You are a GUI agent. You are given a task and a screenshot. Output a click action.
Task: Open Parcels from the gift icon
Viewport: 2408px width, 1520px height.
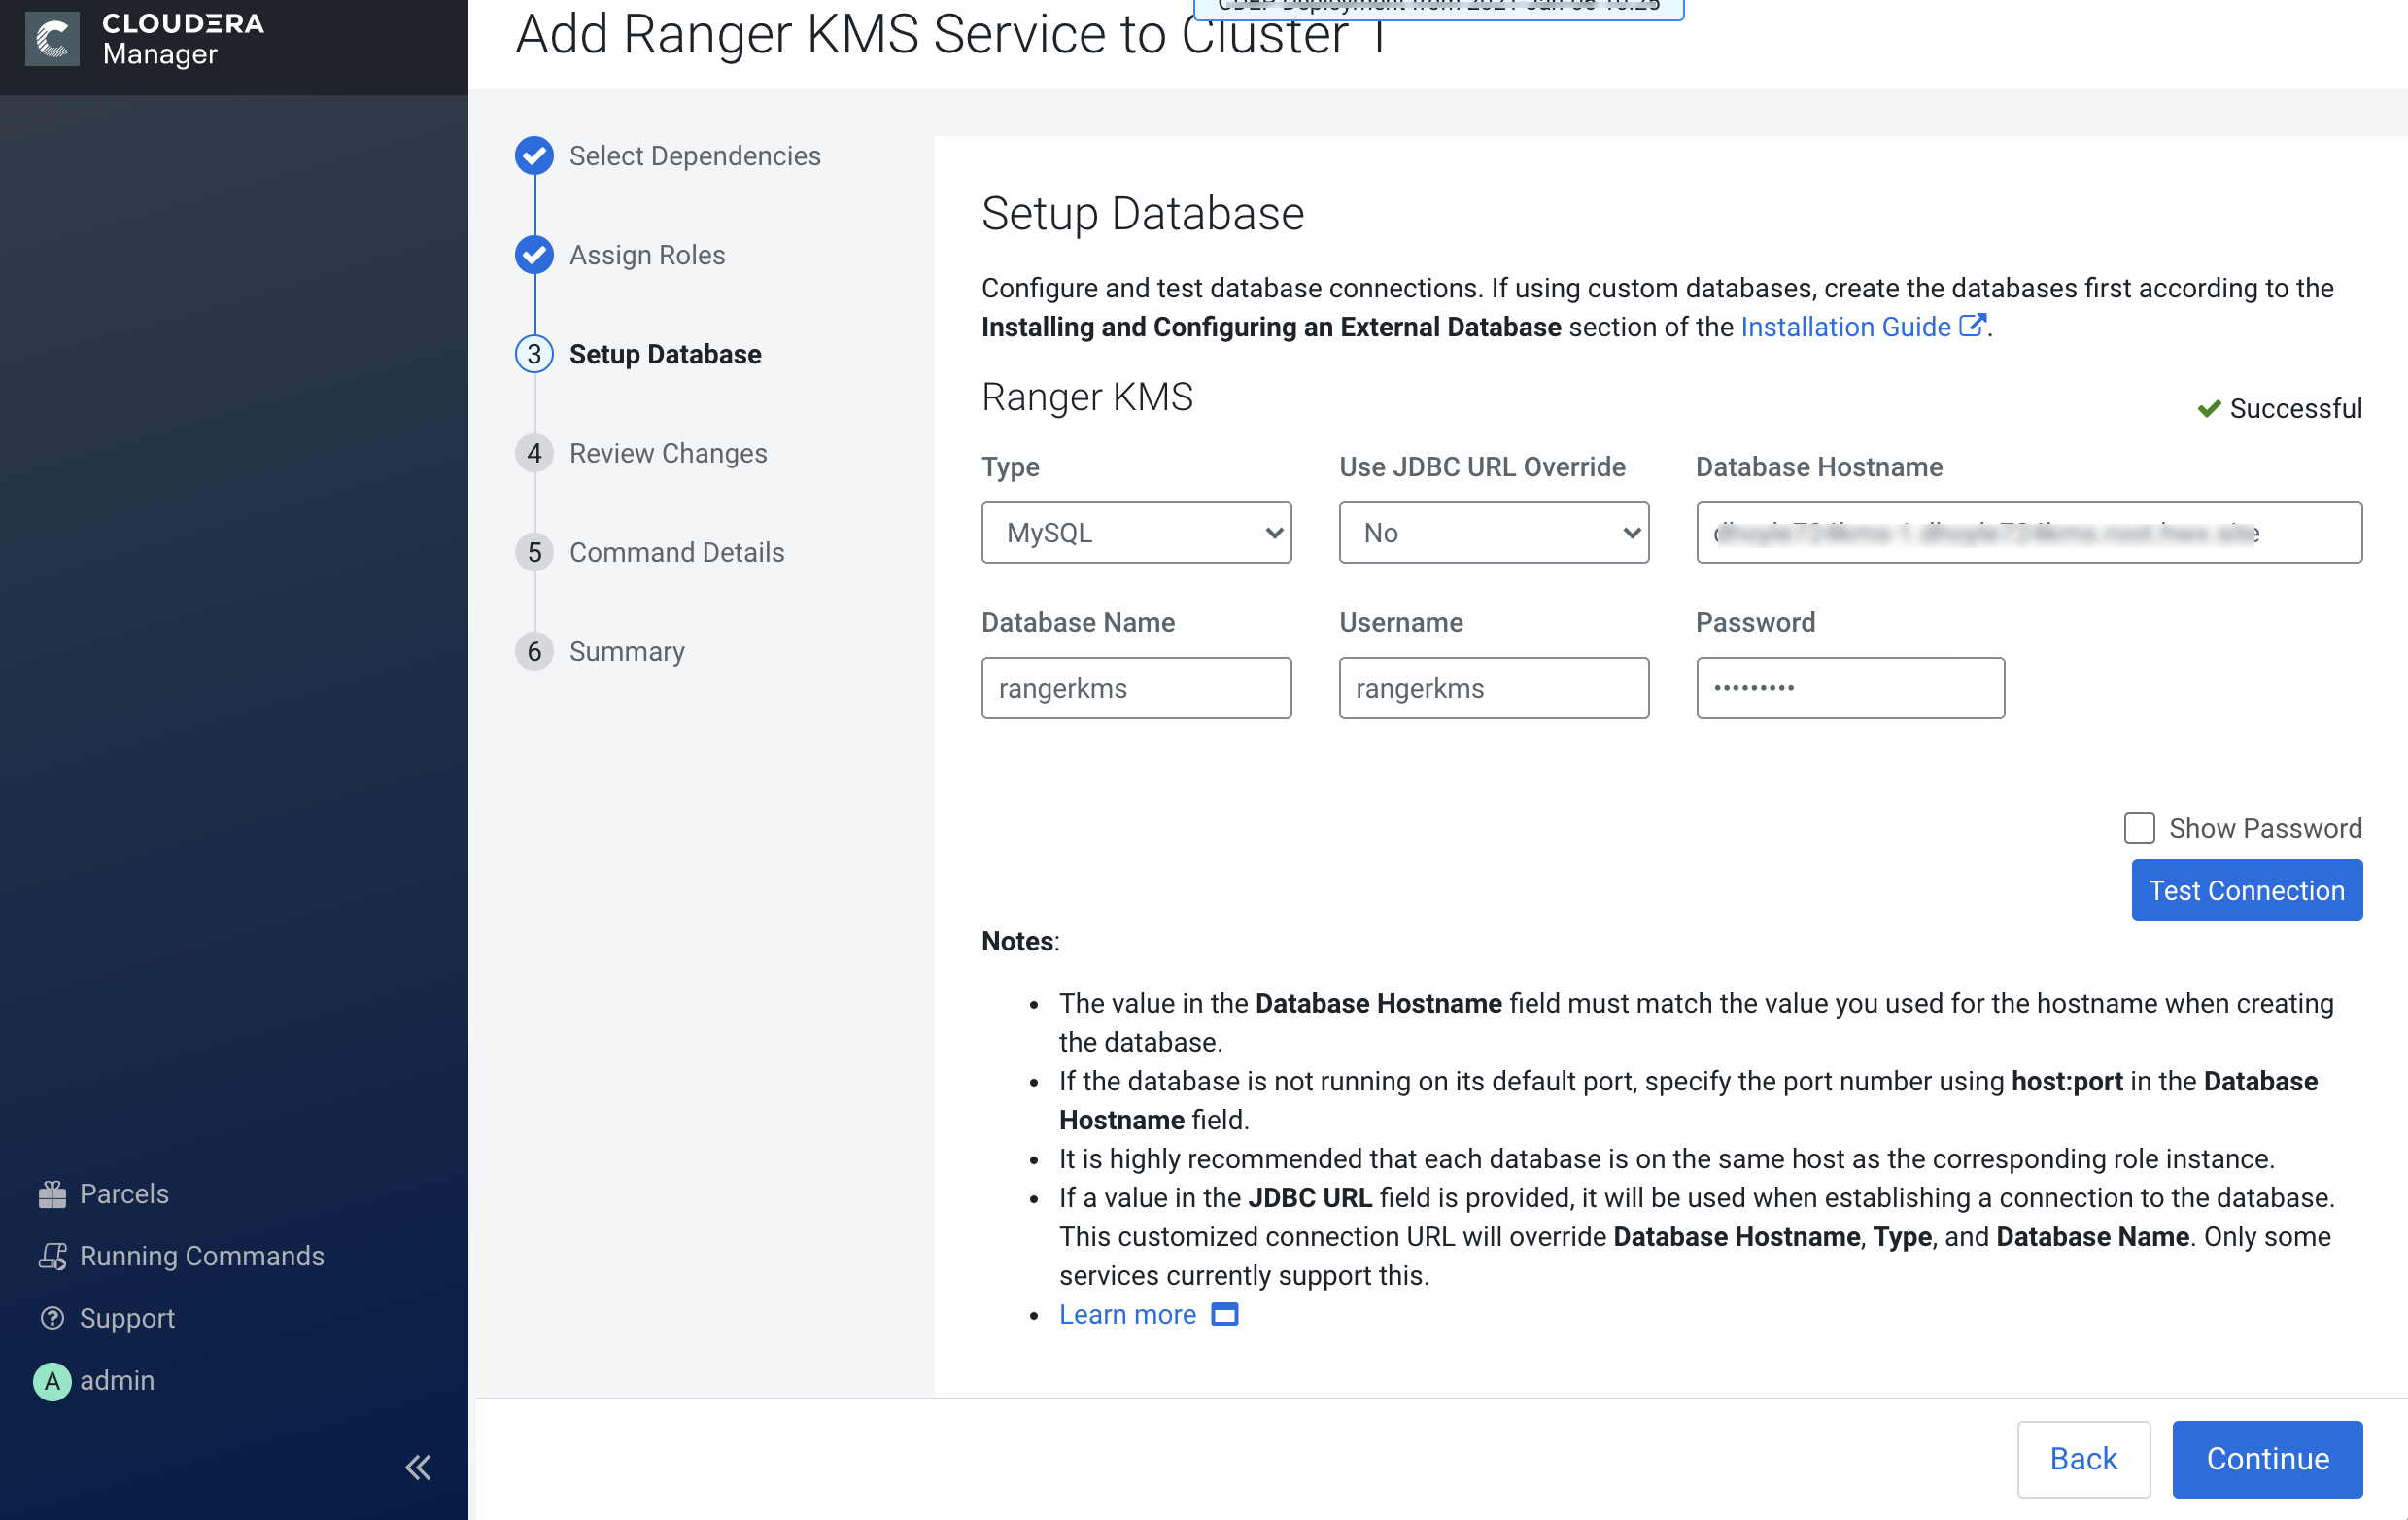tap(52, 1194)
